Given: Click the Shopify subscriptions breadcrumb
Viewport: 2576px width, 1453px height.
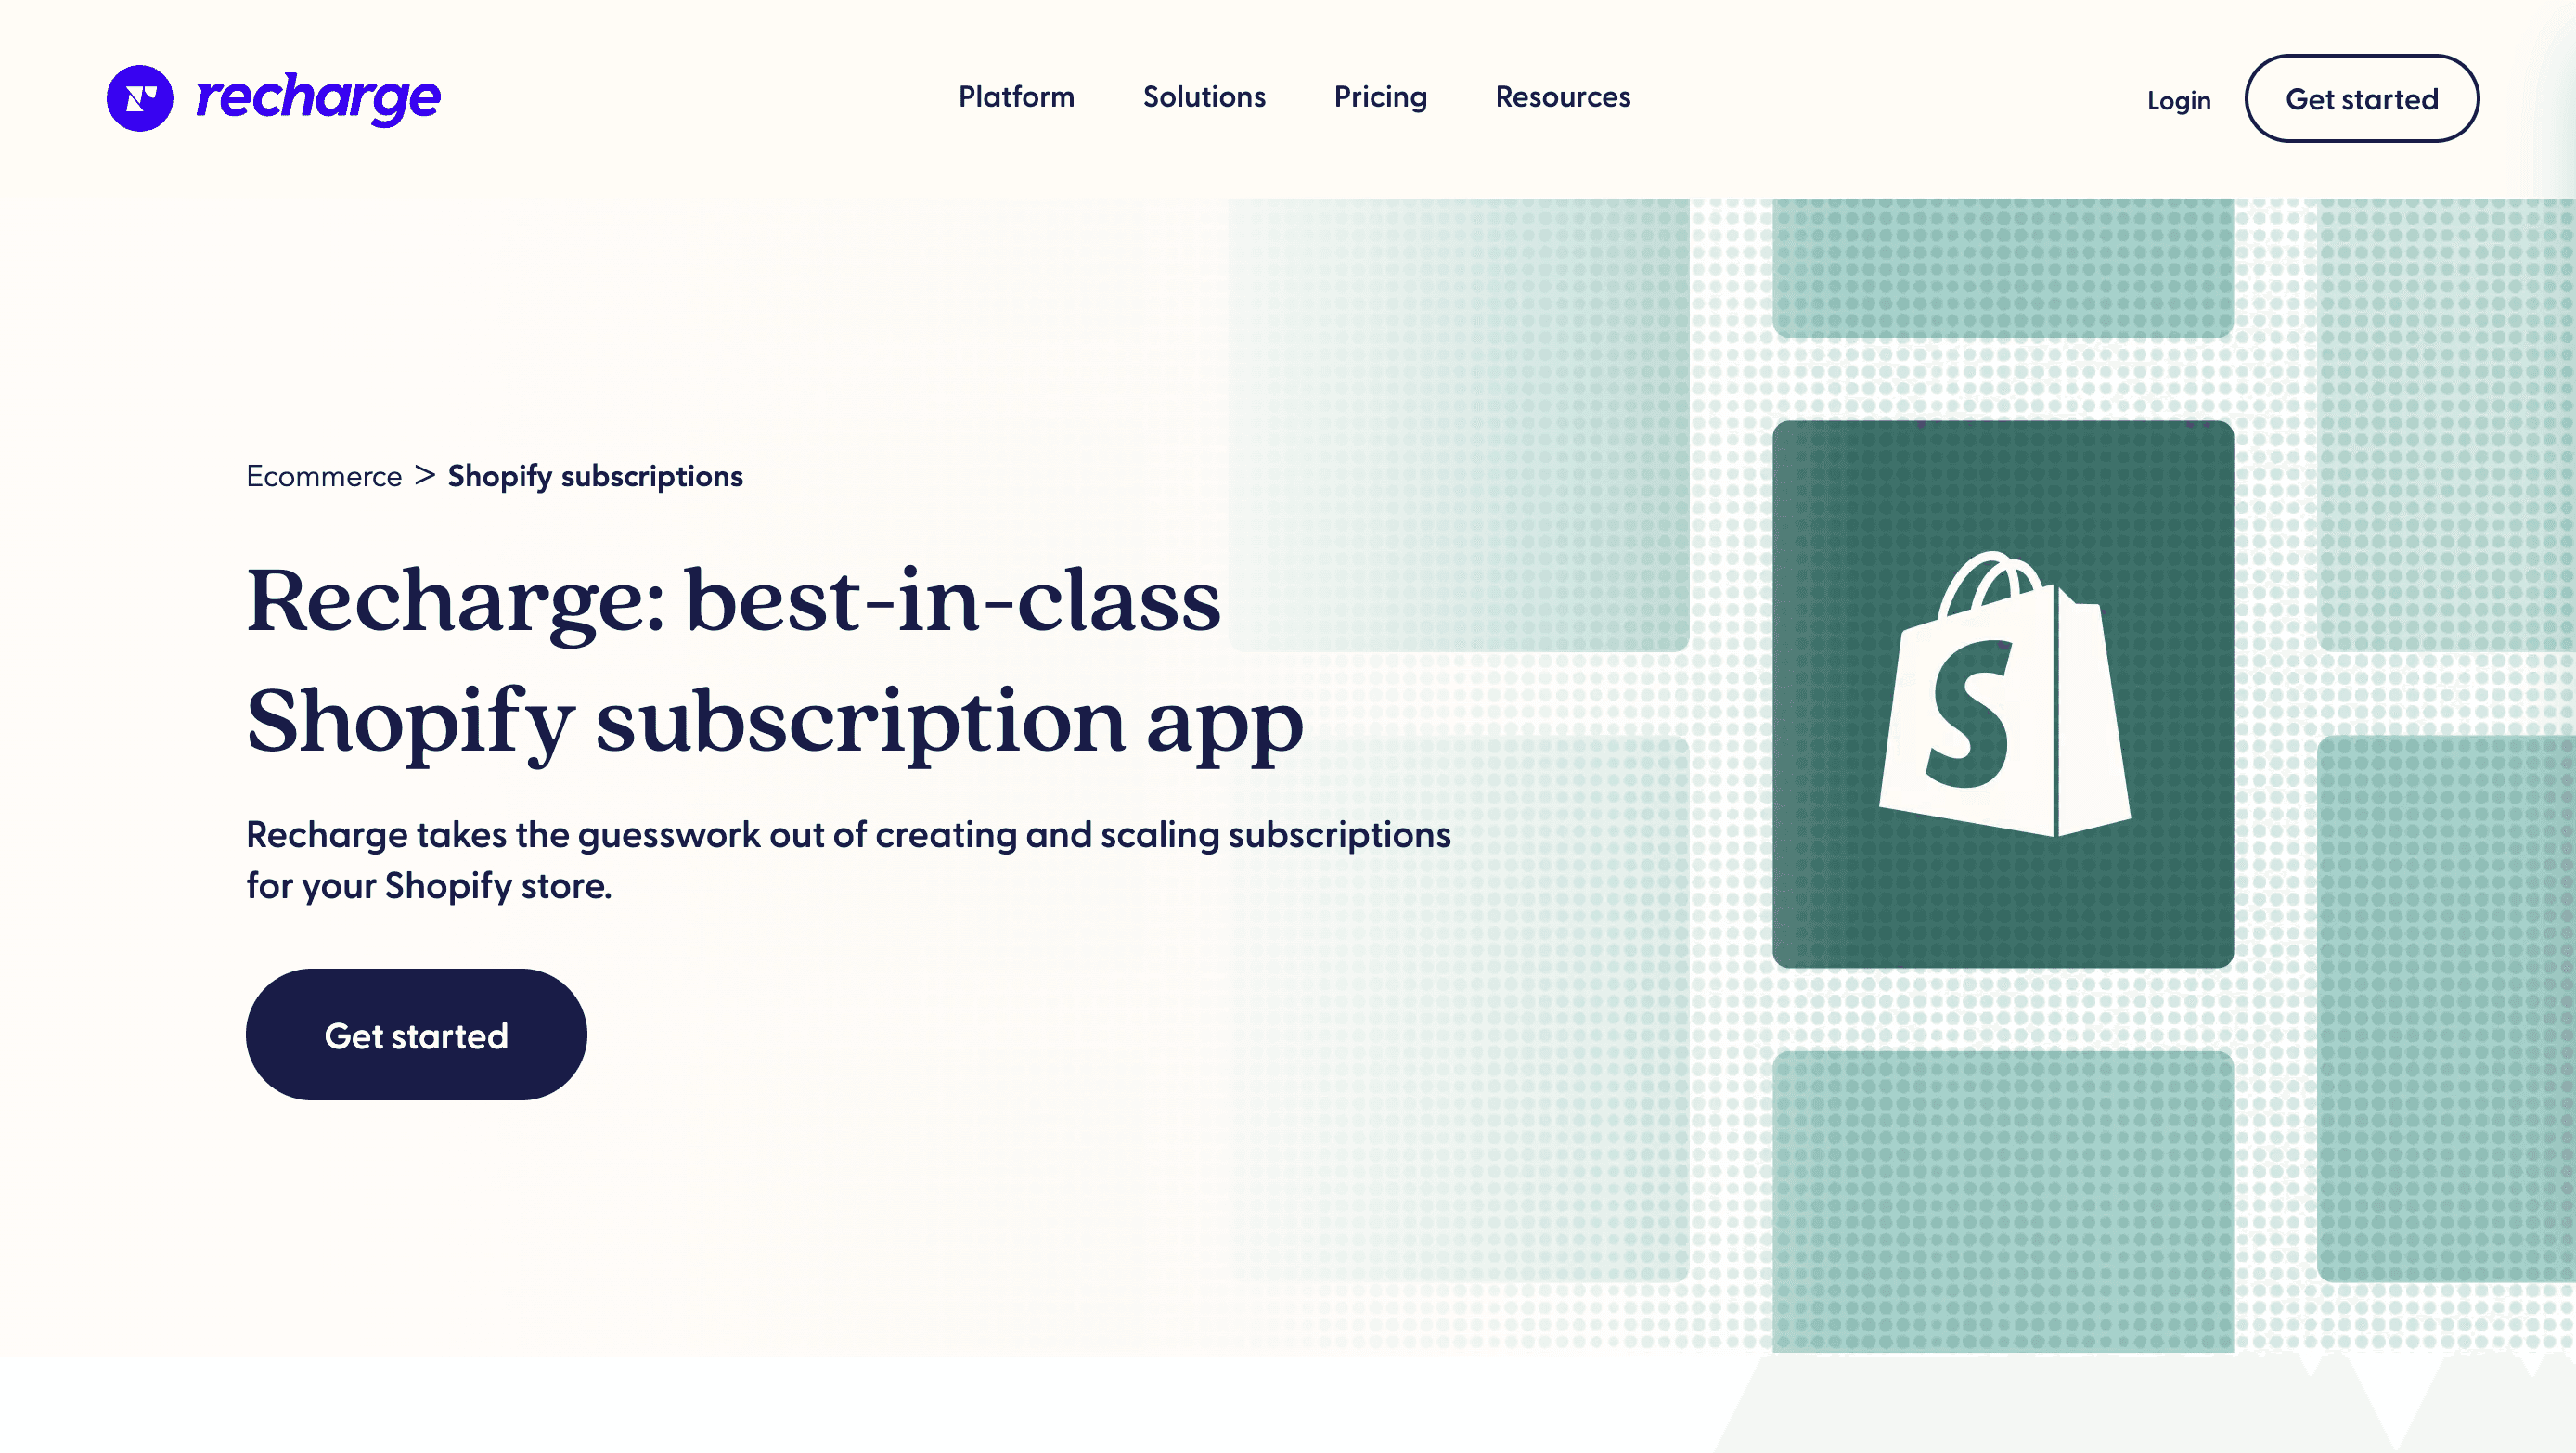Looking at the screenshot, I should [597, 474].
